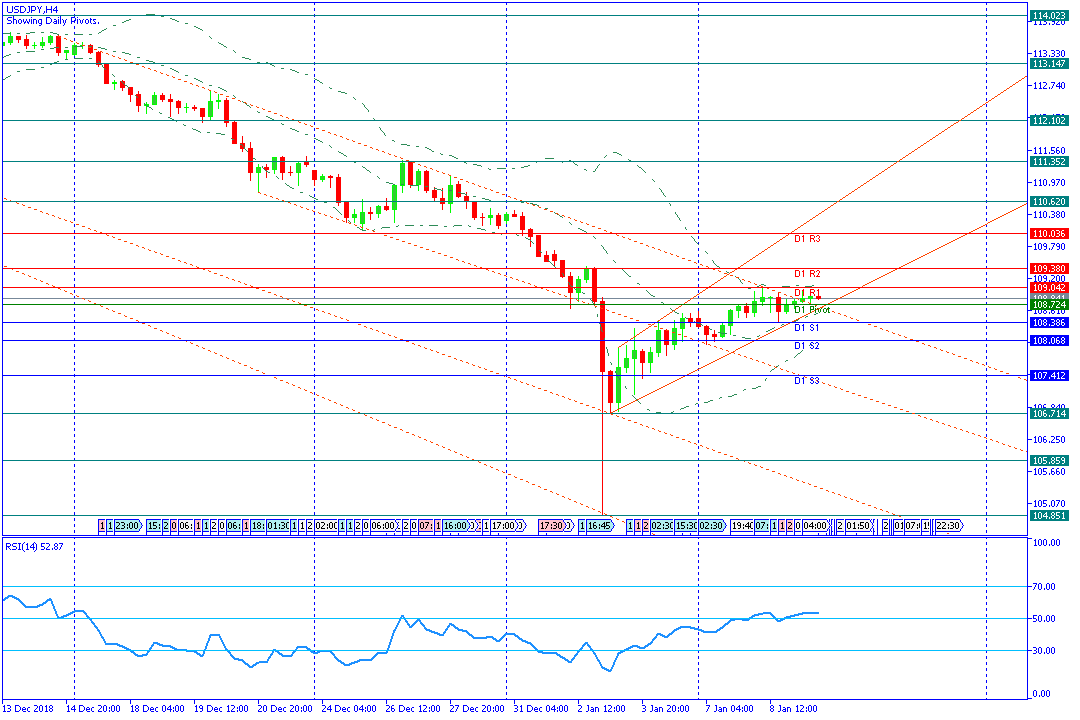Click the D1 R3 pivot label

807,239
